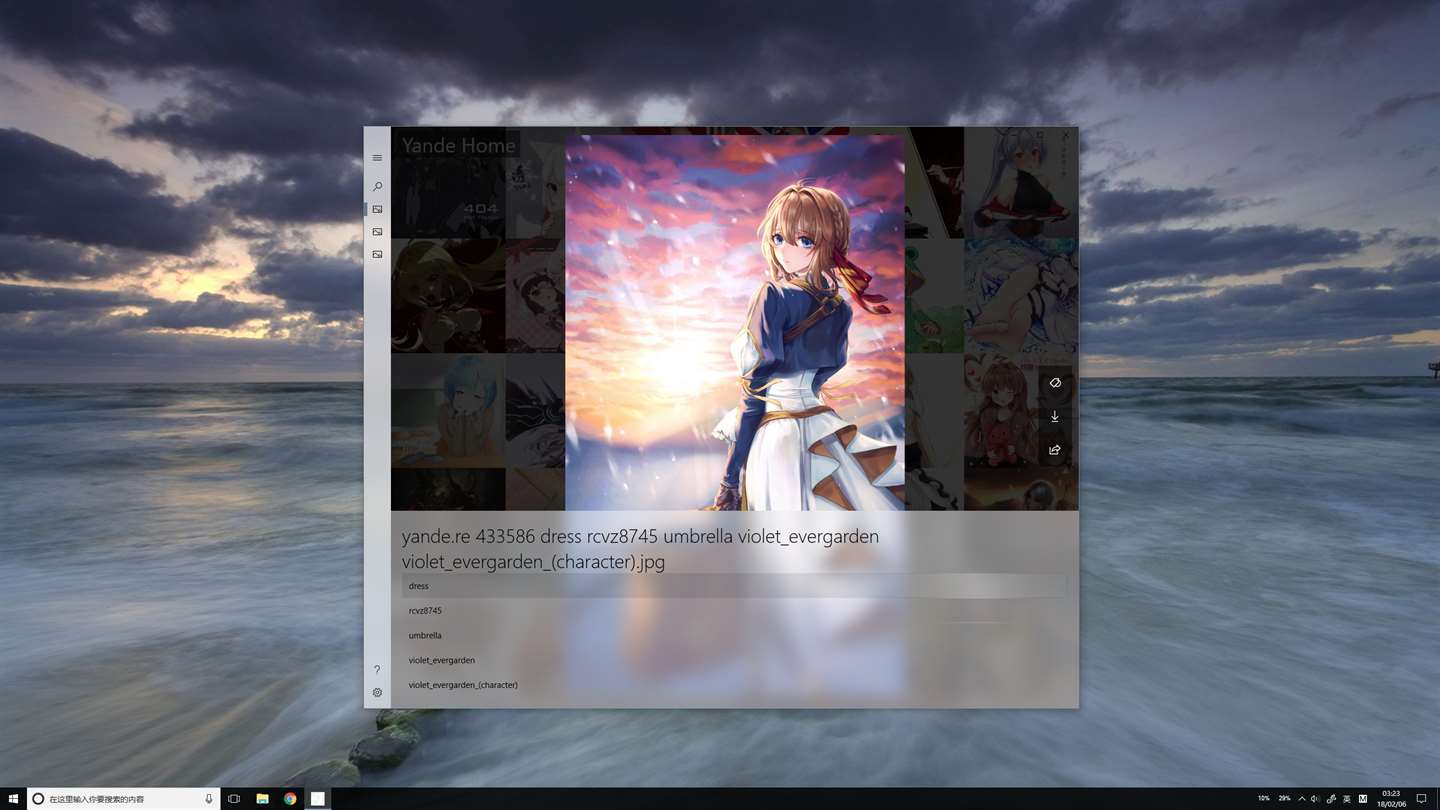Focus the Cortana search box on the taskbar
This screenshot has width=1440, height=810.
(124, 799)
